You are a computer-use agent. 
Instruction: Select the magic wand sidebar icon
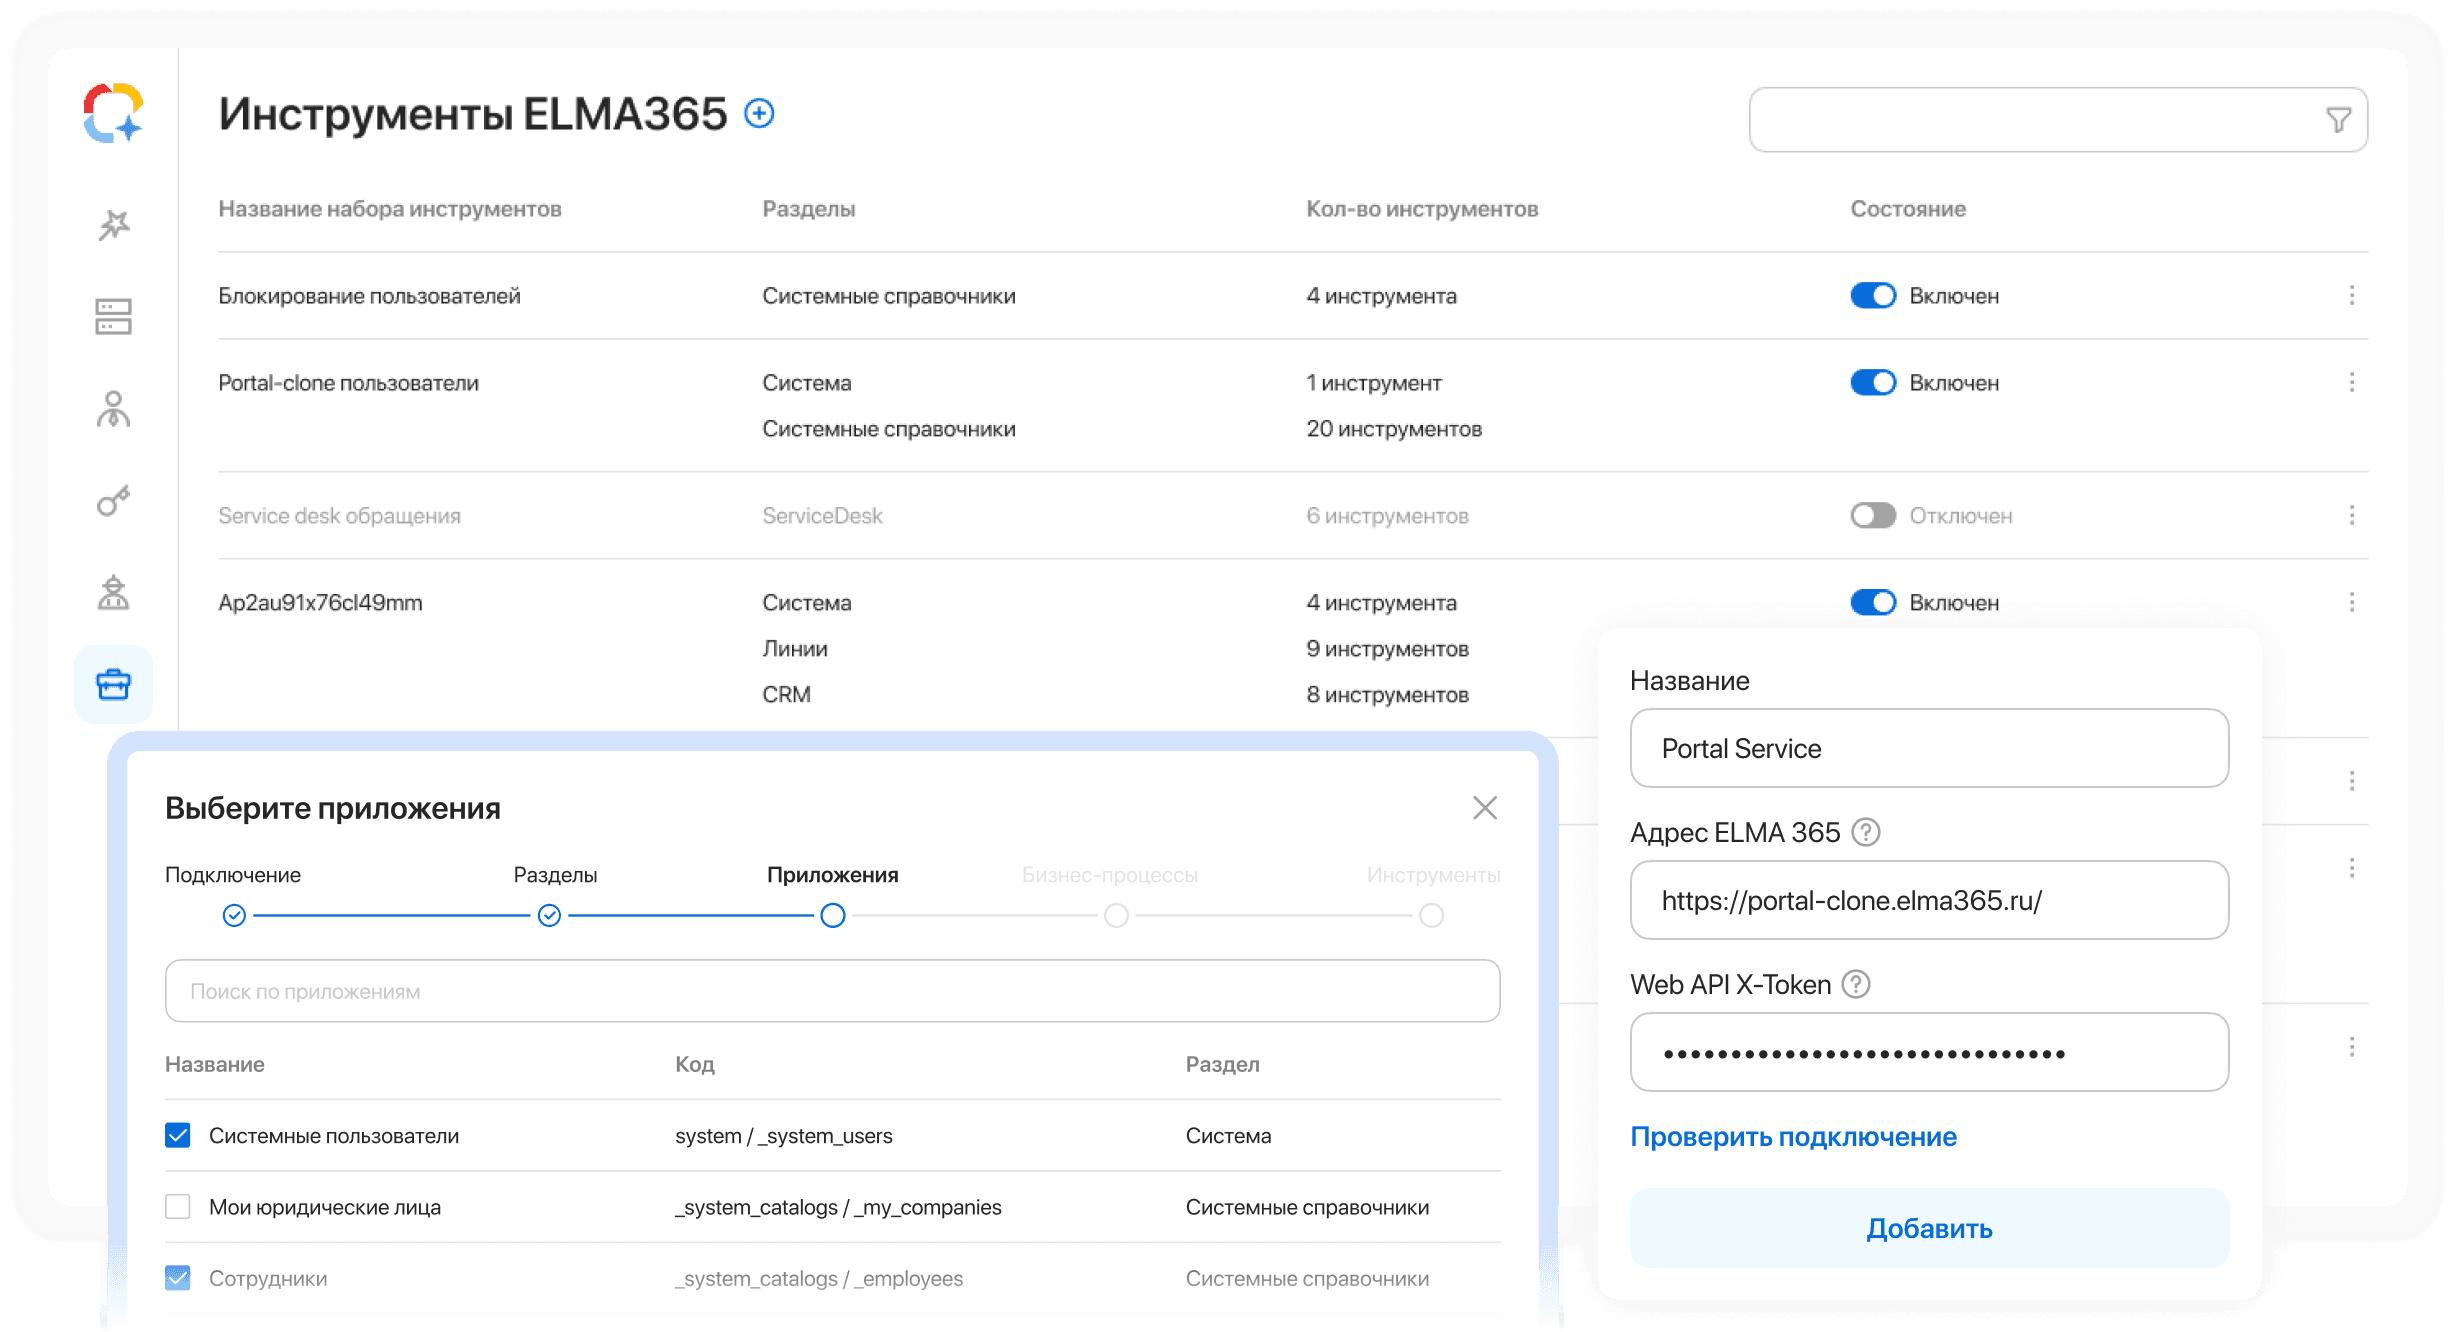click(x=113, y=224)
